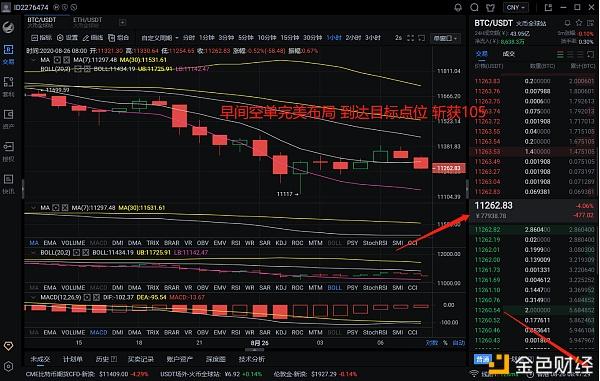Open the chat support bubble icon
Viewport: 600px width, 381px height.
click(474, 7)
